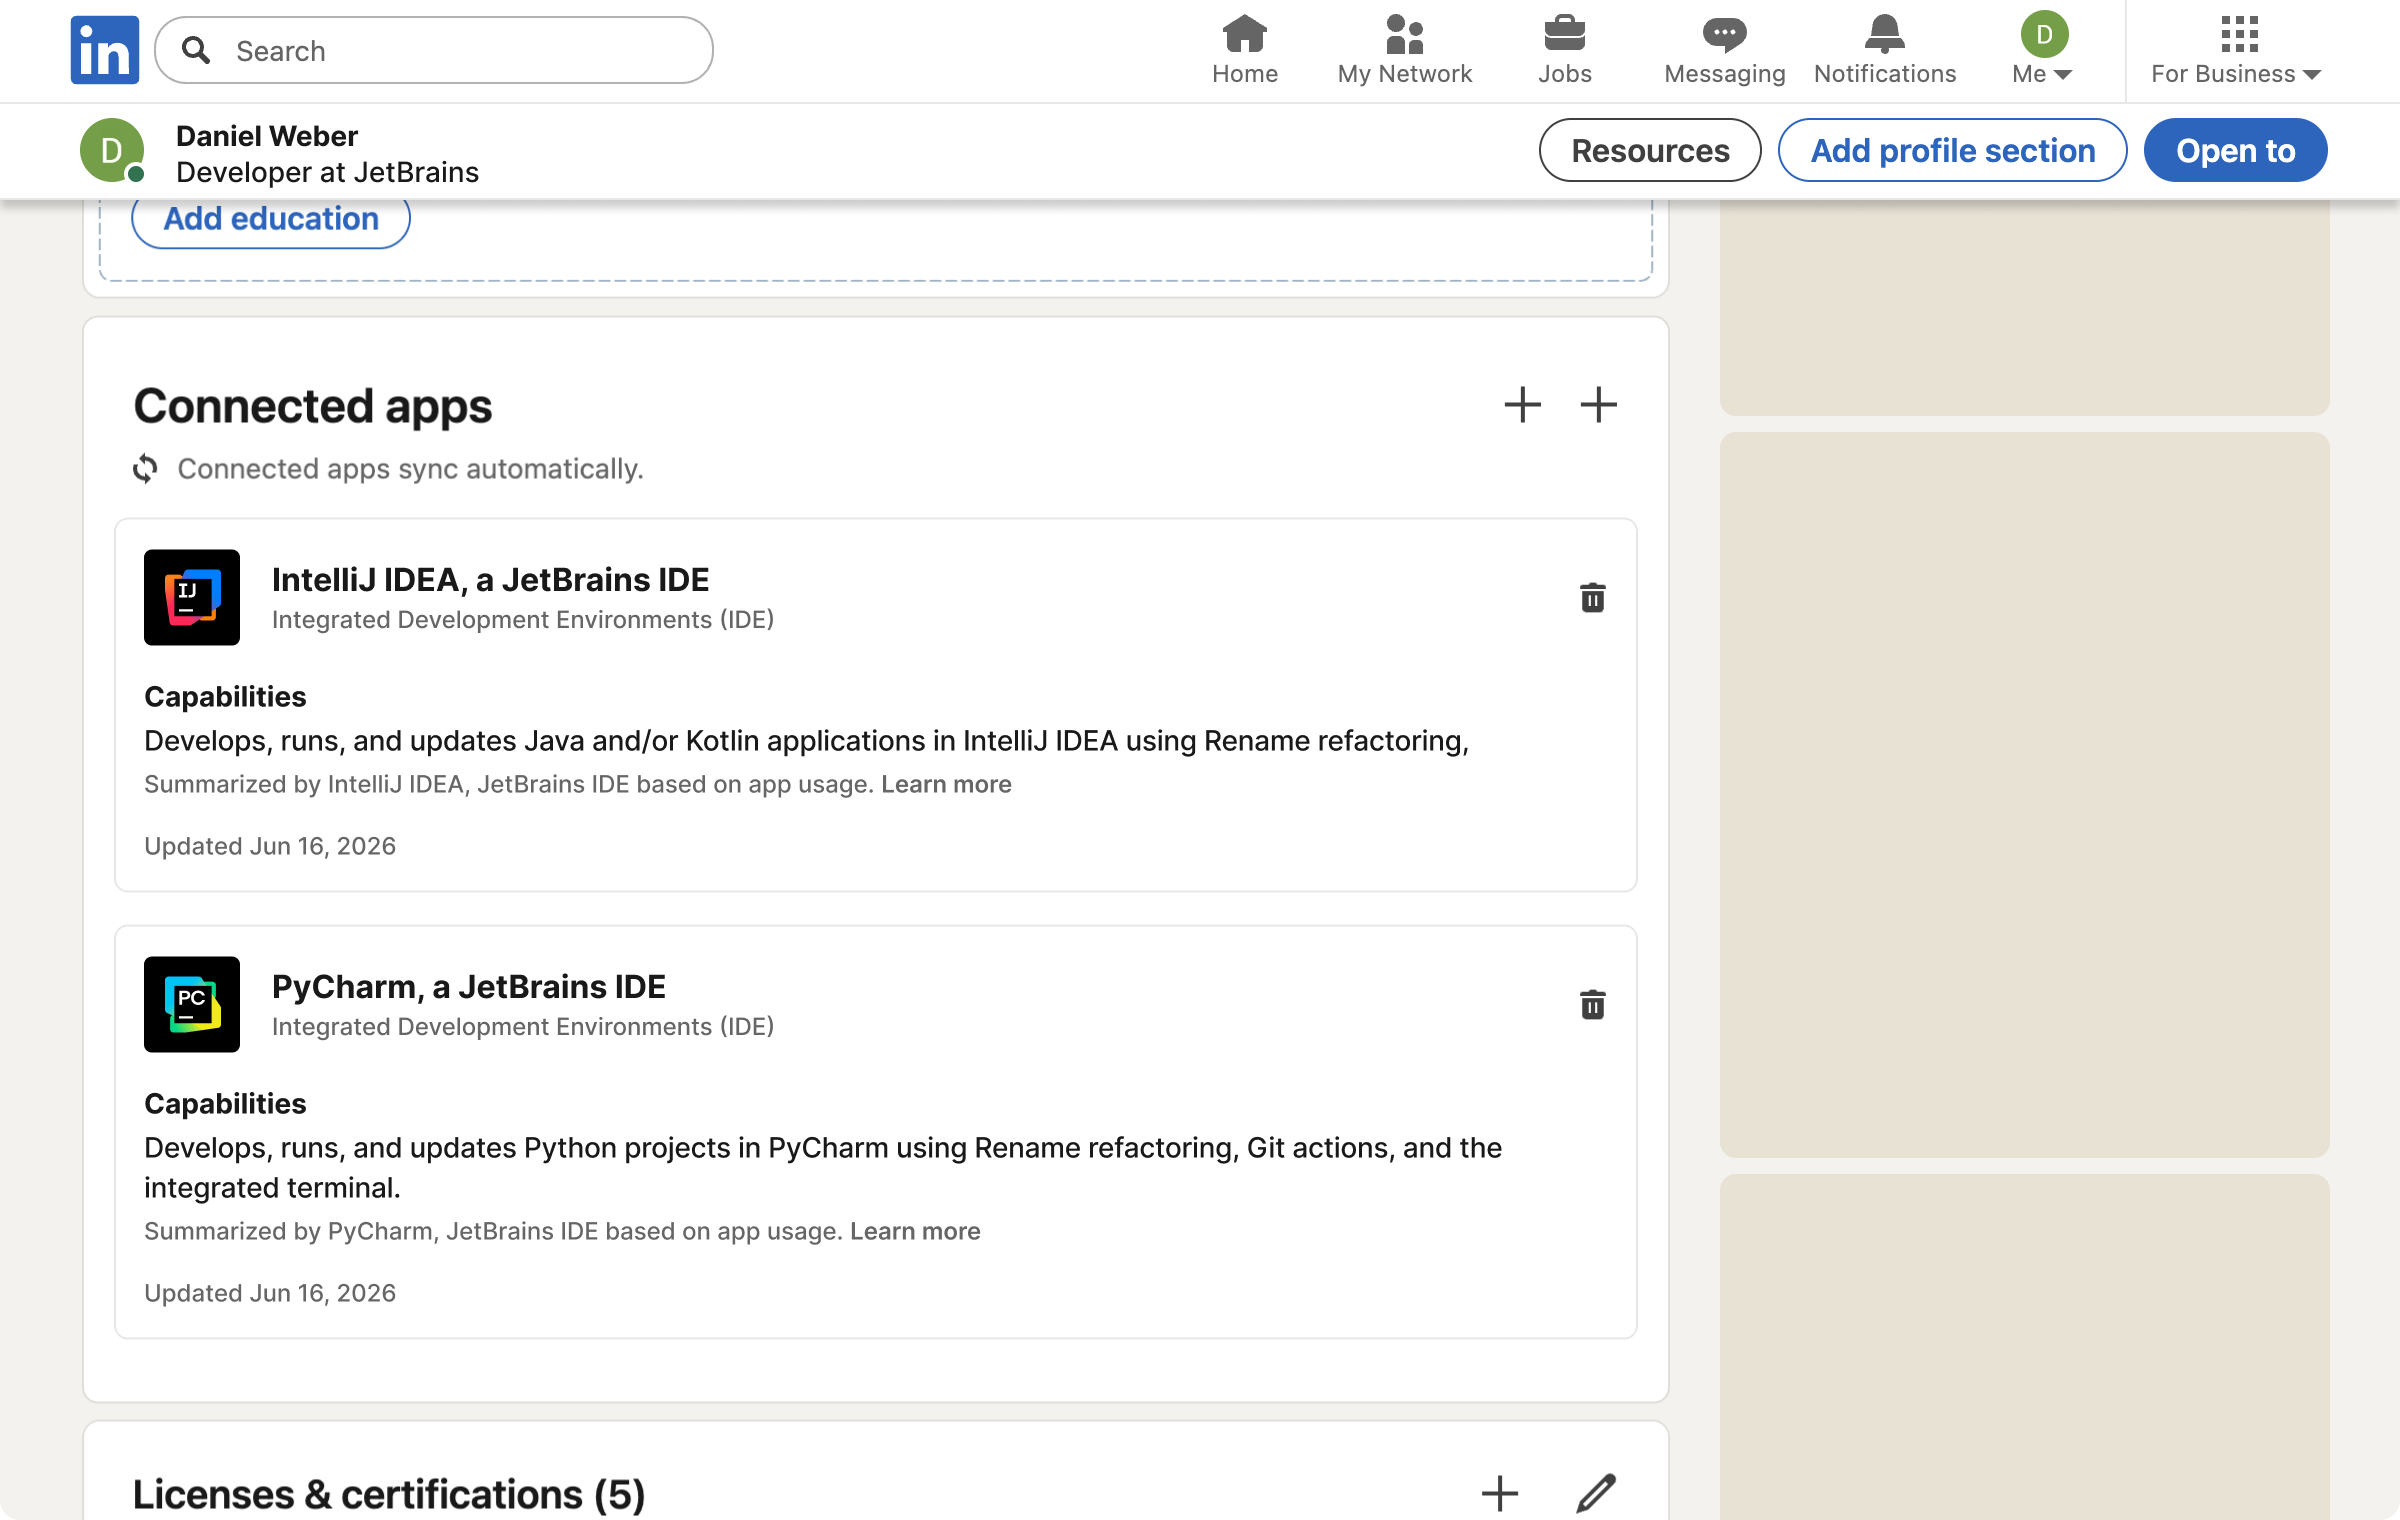The width and height of the screenshot is (2400, 1520).
Task: Click Add education button
Action: tap(271, 219)
